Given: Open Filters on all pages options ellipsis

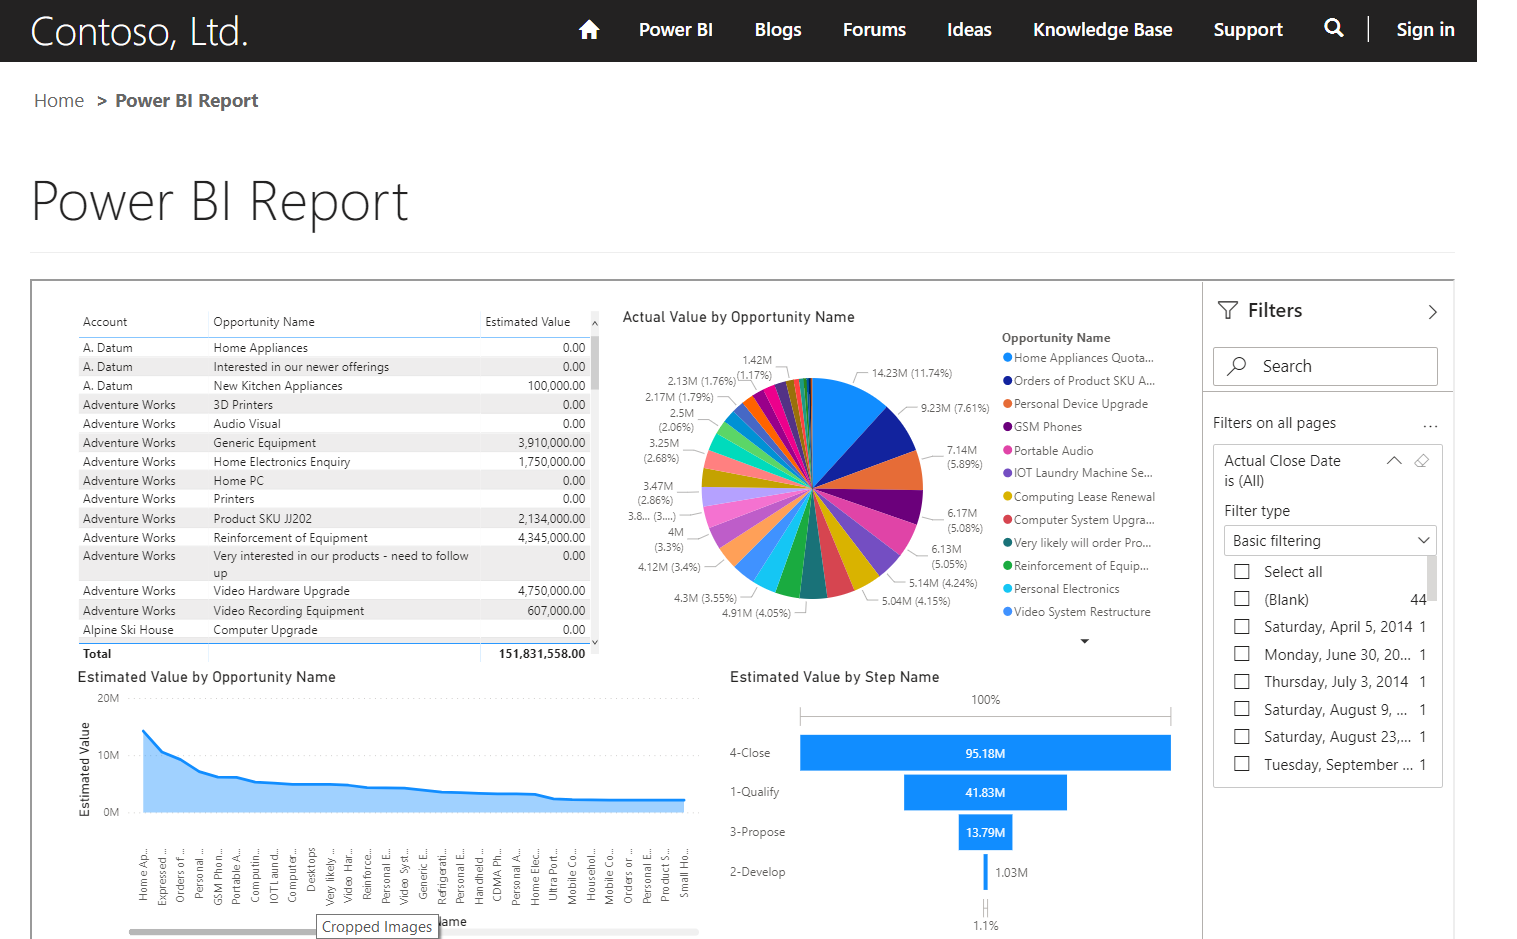Looking at the screenshot, I should 1430,425.
